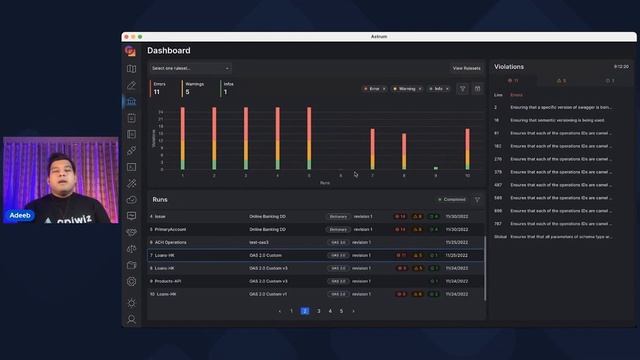Open the terminal console sidebar icon
This screenshot has width=640, height=360.
coord(131,167)
